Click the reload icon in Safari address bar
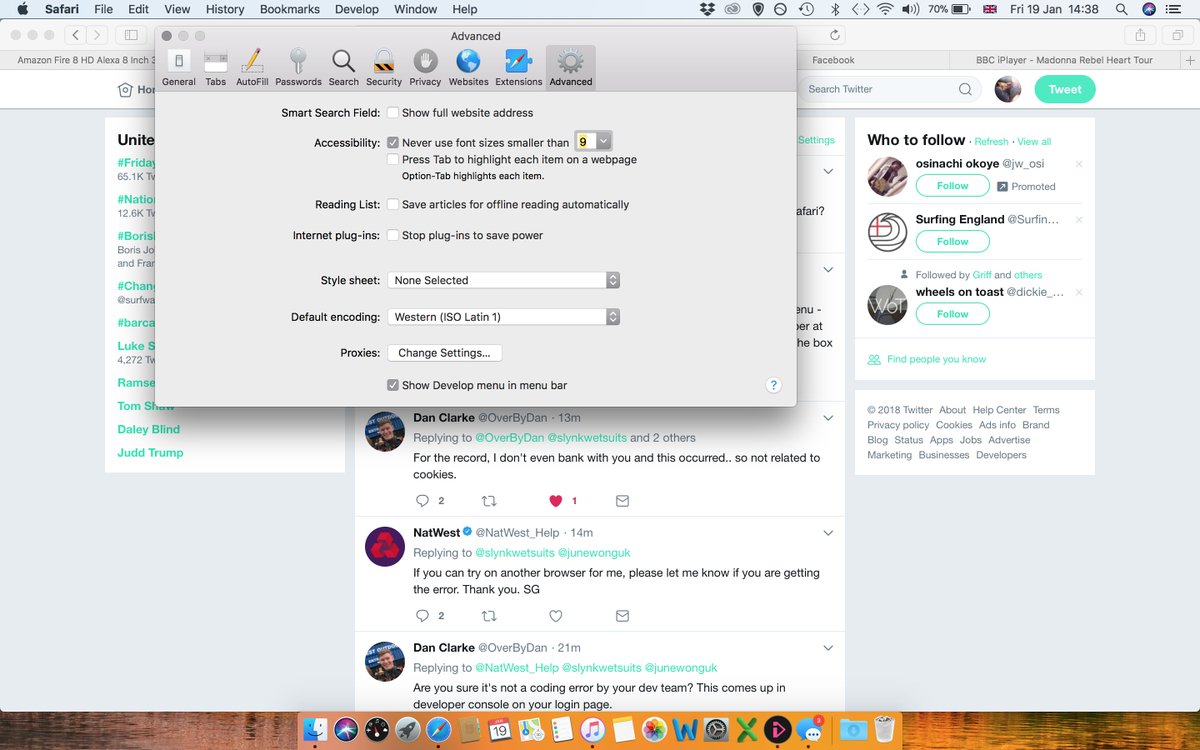This screenshot has width=1200, height=750. [x=835, y=35]
